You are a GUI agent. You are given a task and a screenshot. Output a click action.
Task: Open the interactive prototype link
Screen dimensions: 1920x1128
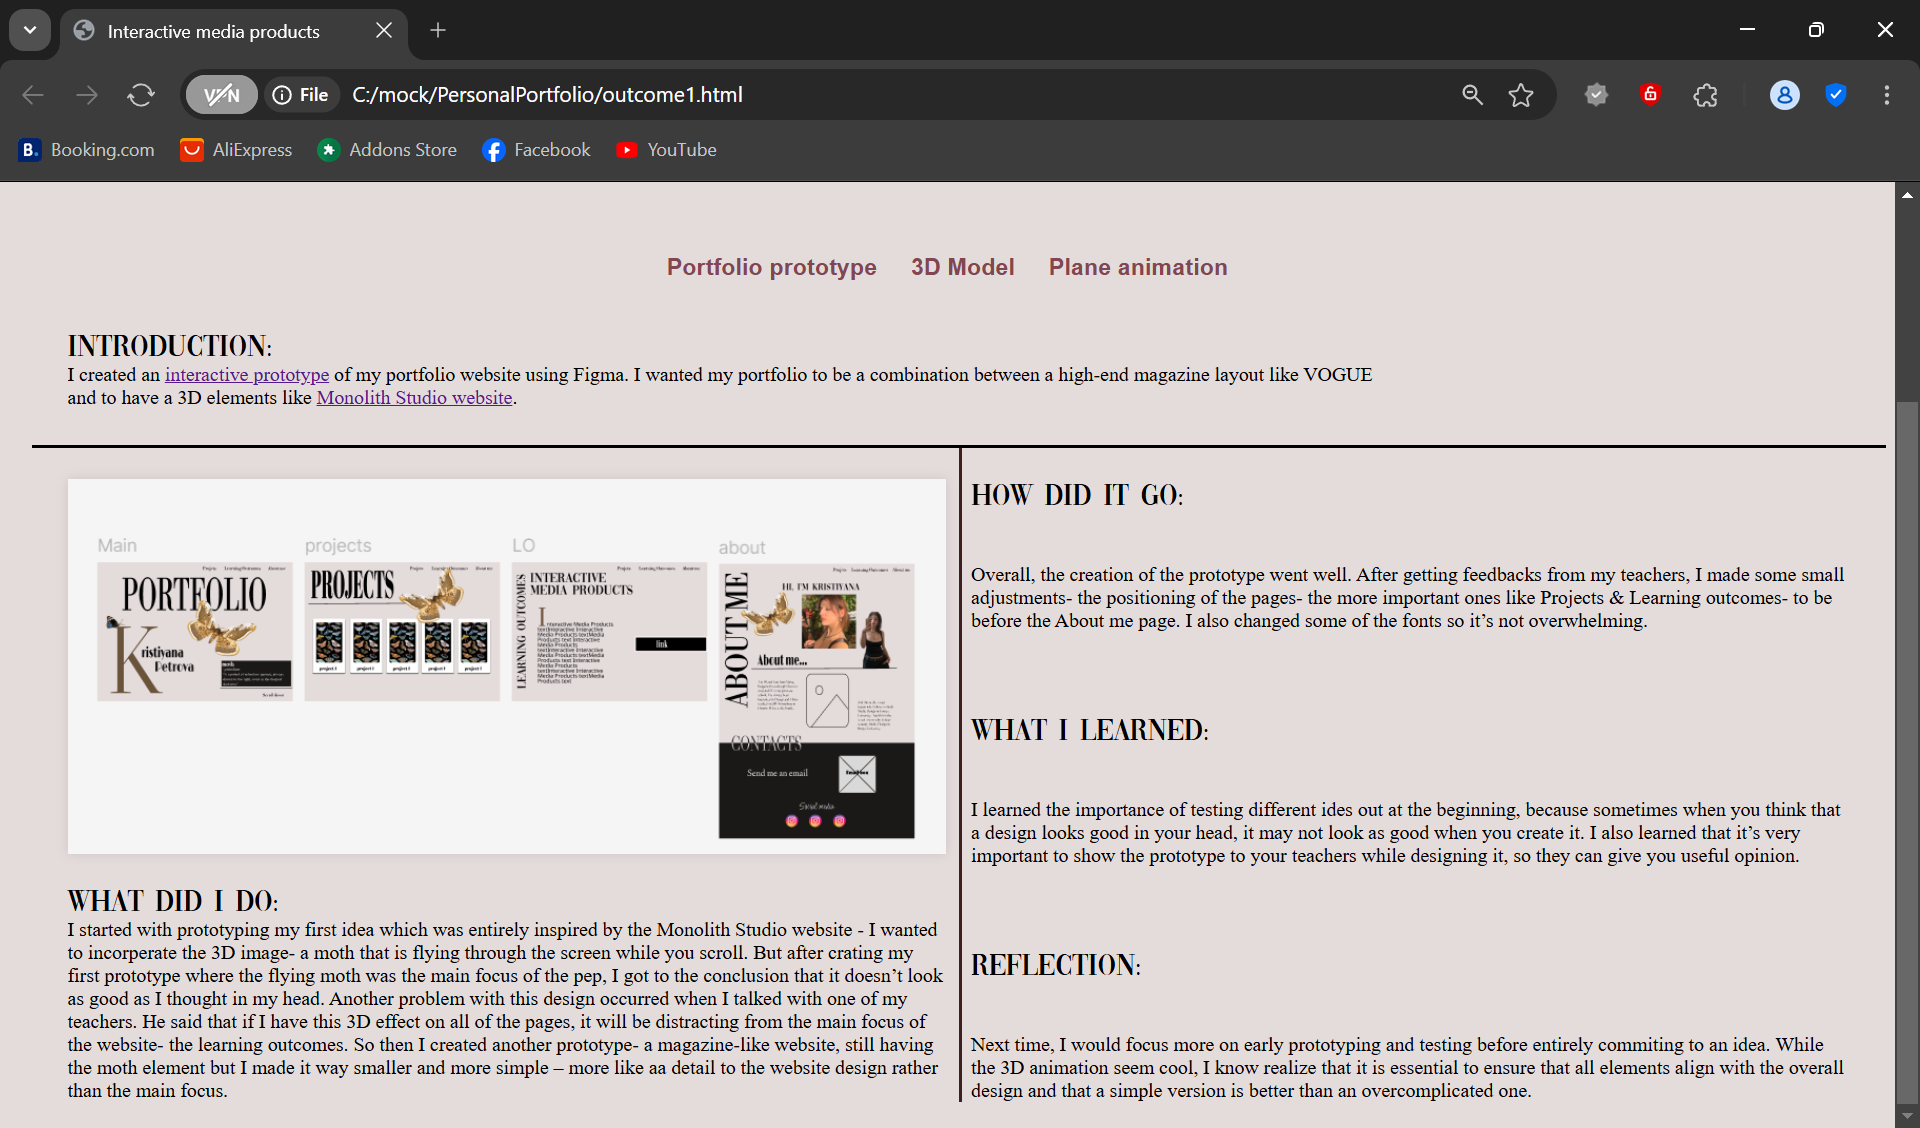246,375
